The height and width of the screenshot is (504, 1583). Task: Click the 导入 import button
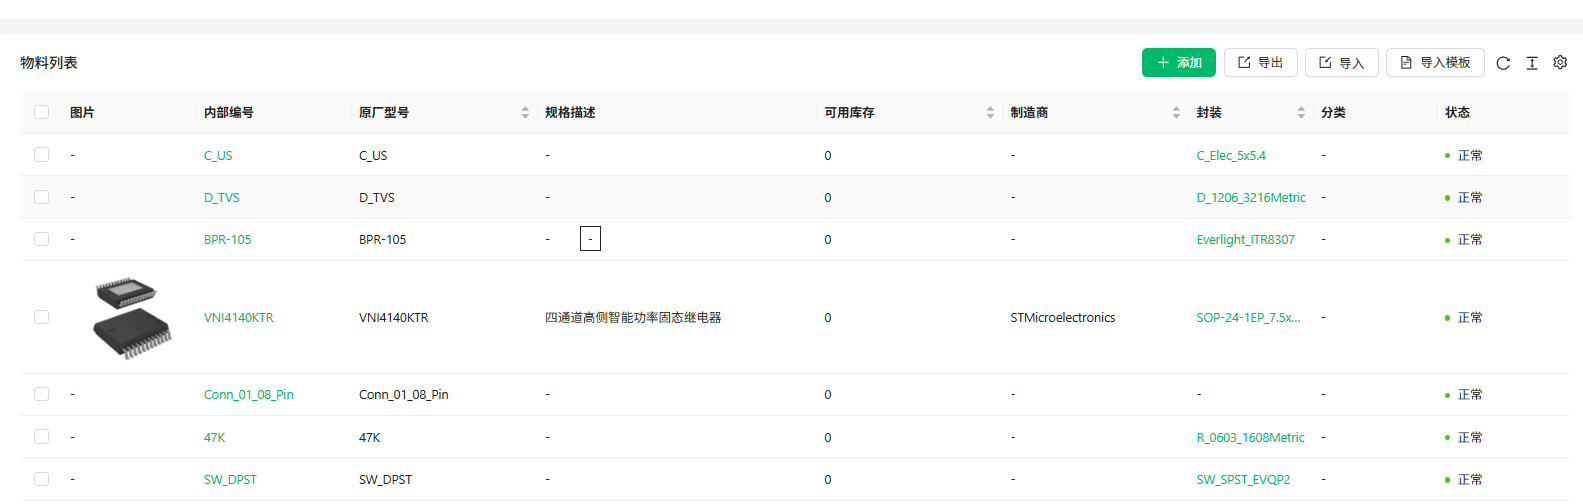pos(1341,63)
